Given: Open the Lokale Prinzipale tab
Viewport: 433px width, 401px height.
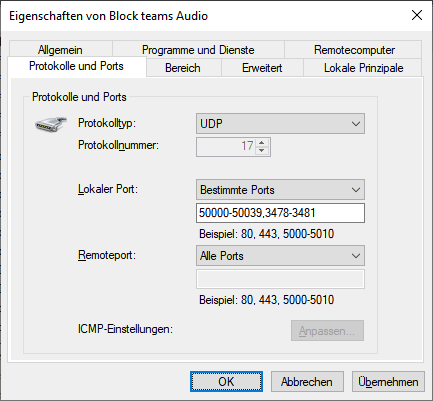Looking at the screenshot, I should 363,68.
